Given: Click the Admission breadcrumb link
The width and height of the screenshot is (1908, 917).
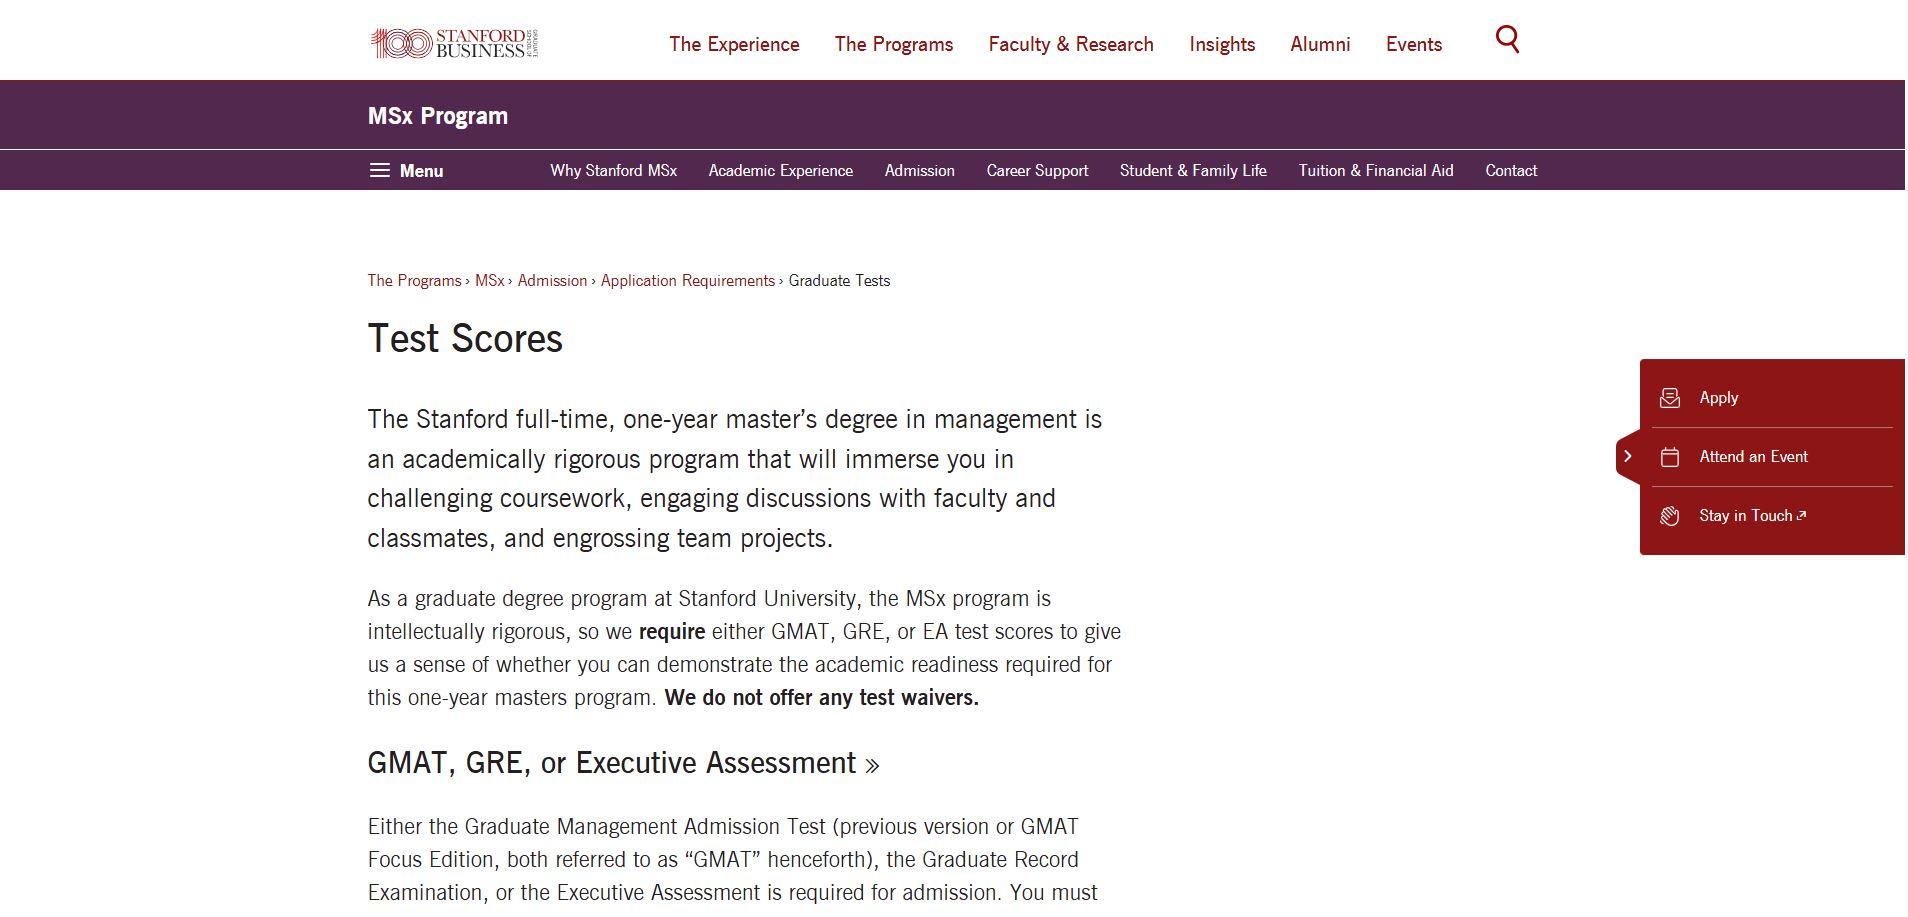Looking at the screenshot, I should point(552,281).
